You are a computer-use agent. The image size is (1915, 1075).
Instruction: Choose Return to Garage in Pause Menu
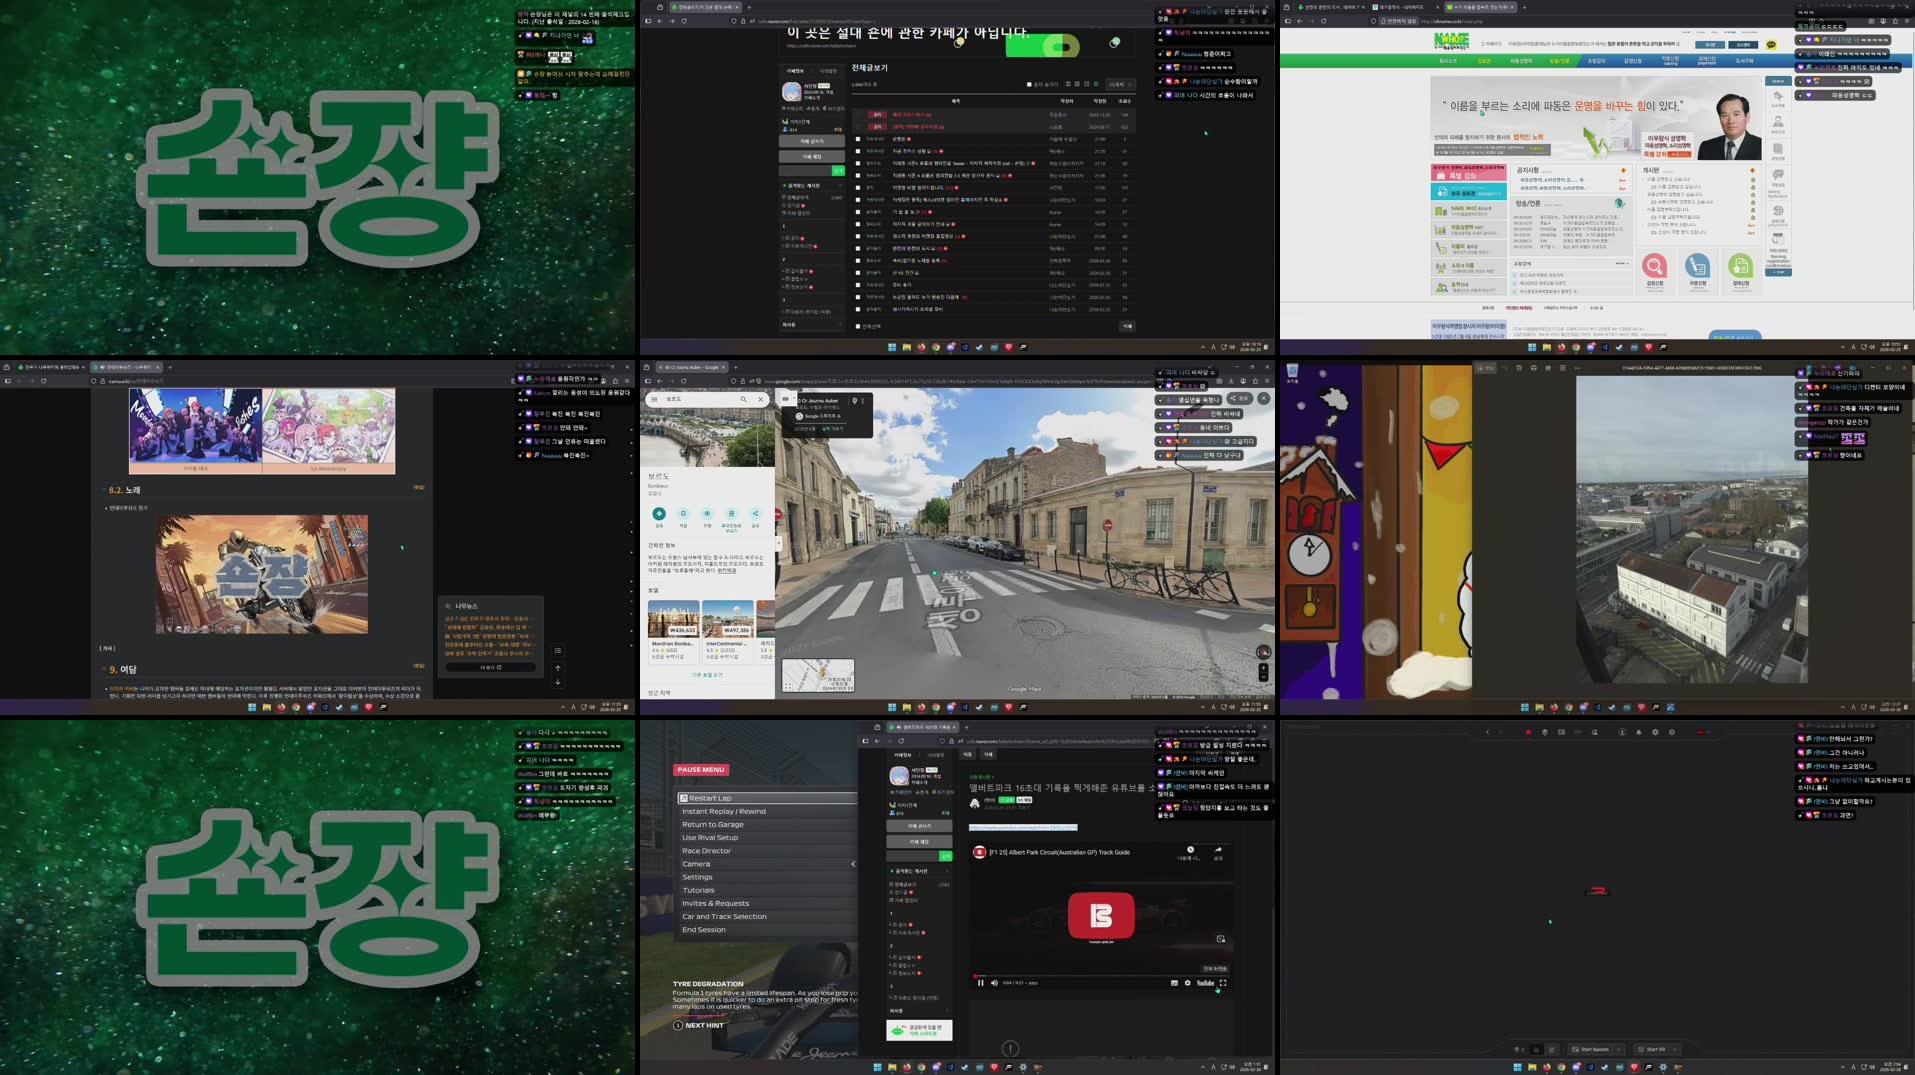[712, 825]
